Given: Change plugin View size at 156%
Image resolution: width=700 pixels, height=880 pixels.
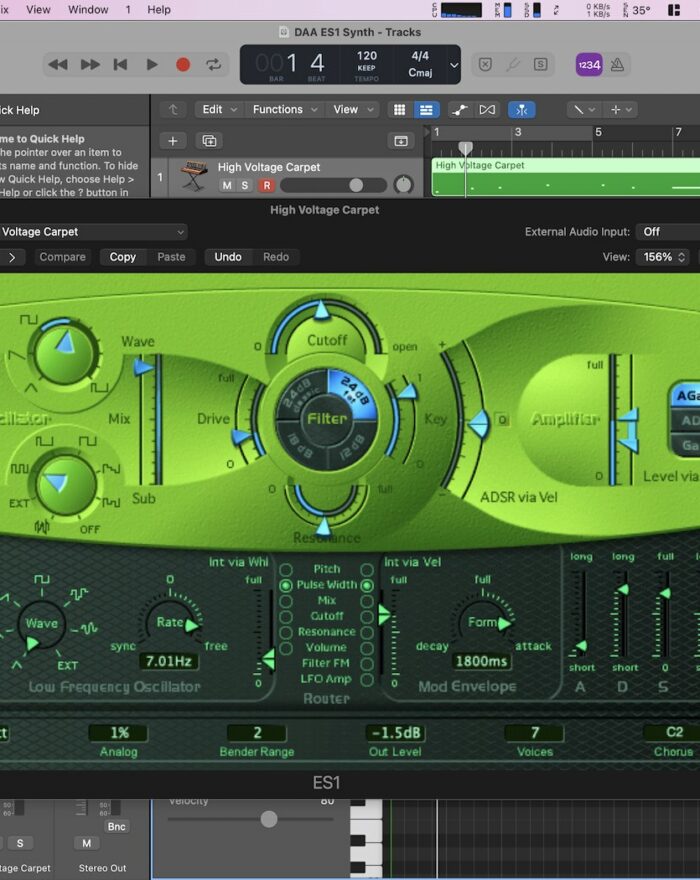Looking at the screenshot, I should (664, 257).
